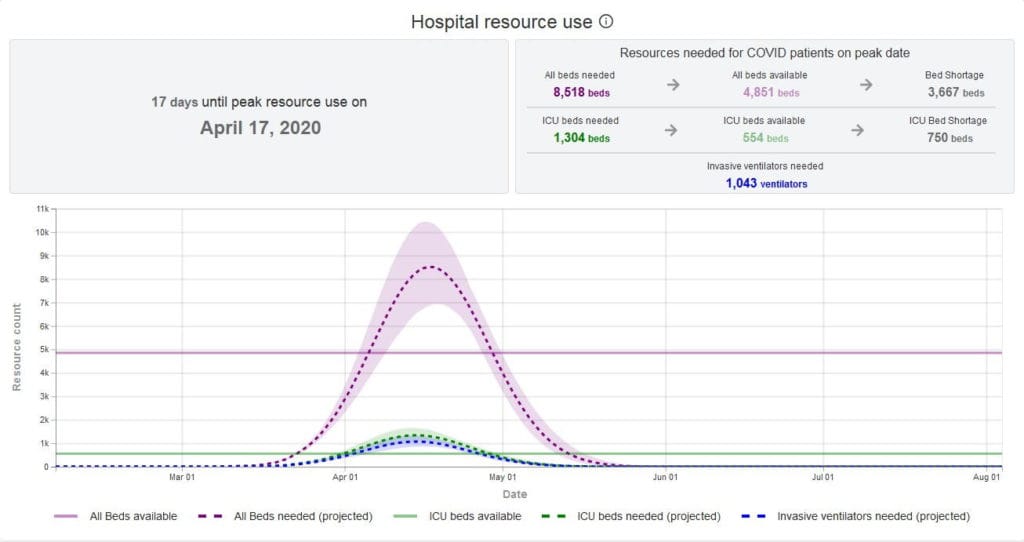
Task: Click the 750 ICU bed shortage value
Action: click(x=948, y=138)
